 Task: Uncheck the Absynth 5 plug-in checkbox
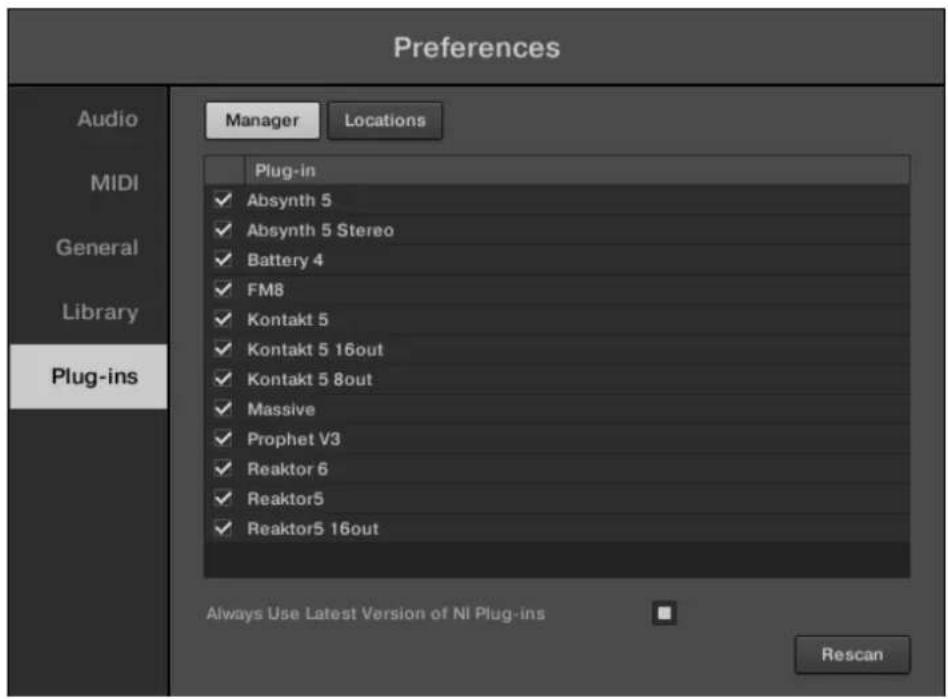(x=223, y=201)
